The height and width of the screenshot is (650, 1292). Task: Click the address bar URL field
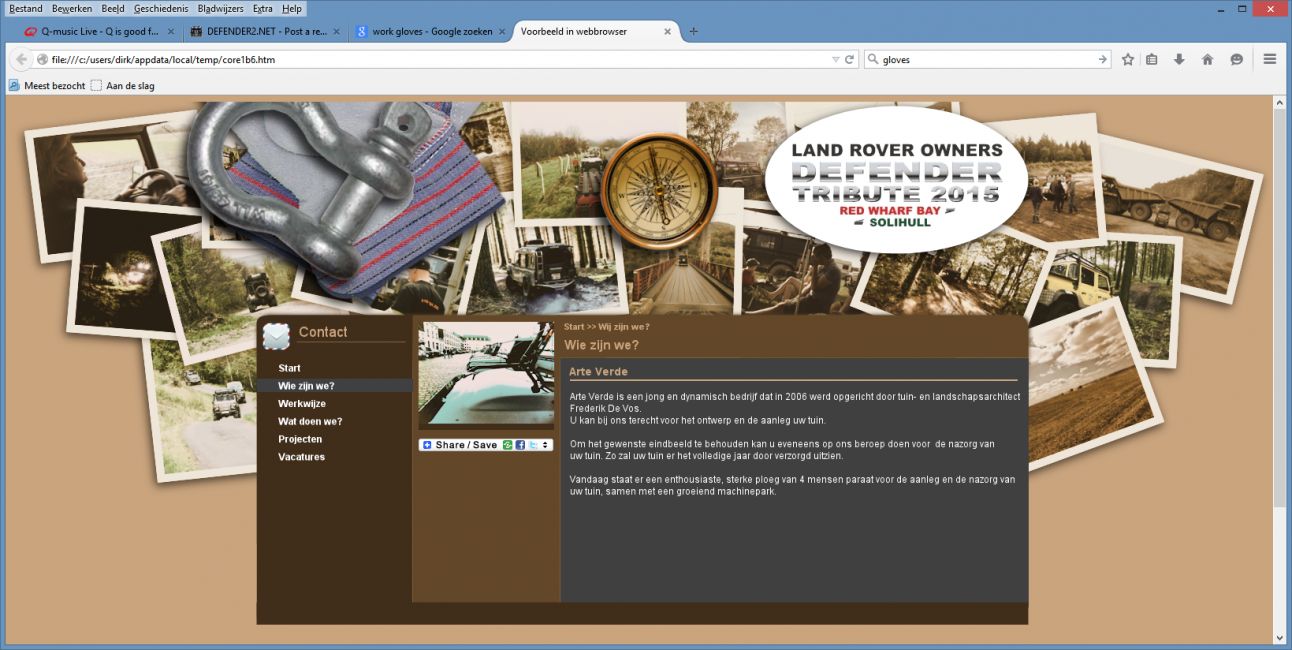tap(440, 60)
